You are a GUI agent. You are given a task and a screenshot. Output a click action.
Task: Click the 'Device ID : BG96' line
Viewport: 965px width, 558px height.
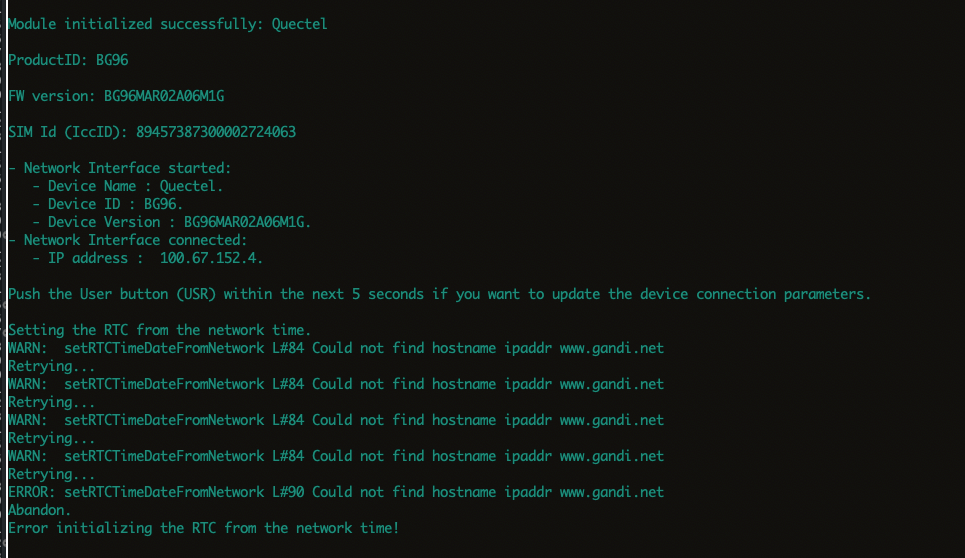(x=108, y=204)
